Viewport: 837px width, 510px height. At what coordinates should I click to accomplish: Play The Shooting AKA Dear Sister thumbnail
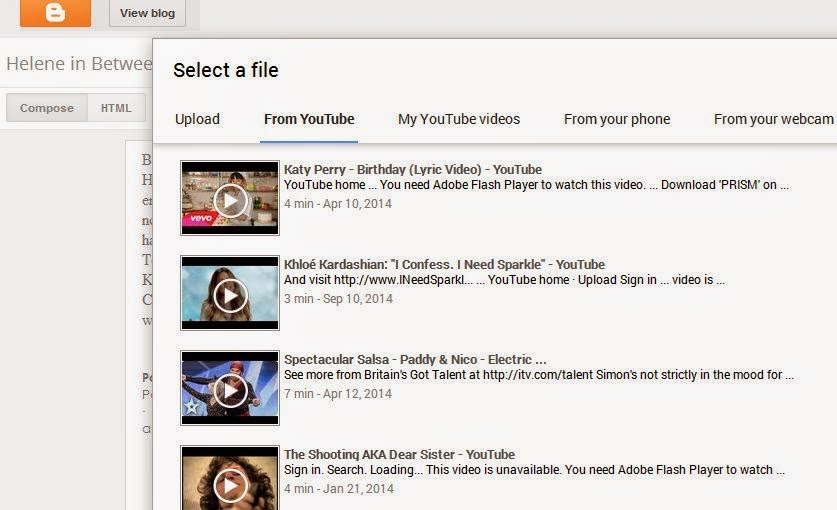[230, 478]
